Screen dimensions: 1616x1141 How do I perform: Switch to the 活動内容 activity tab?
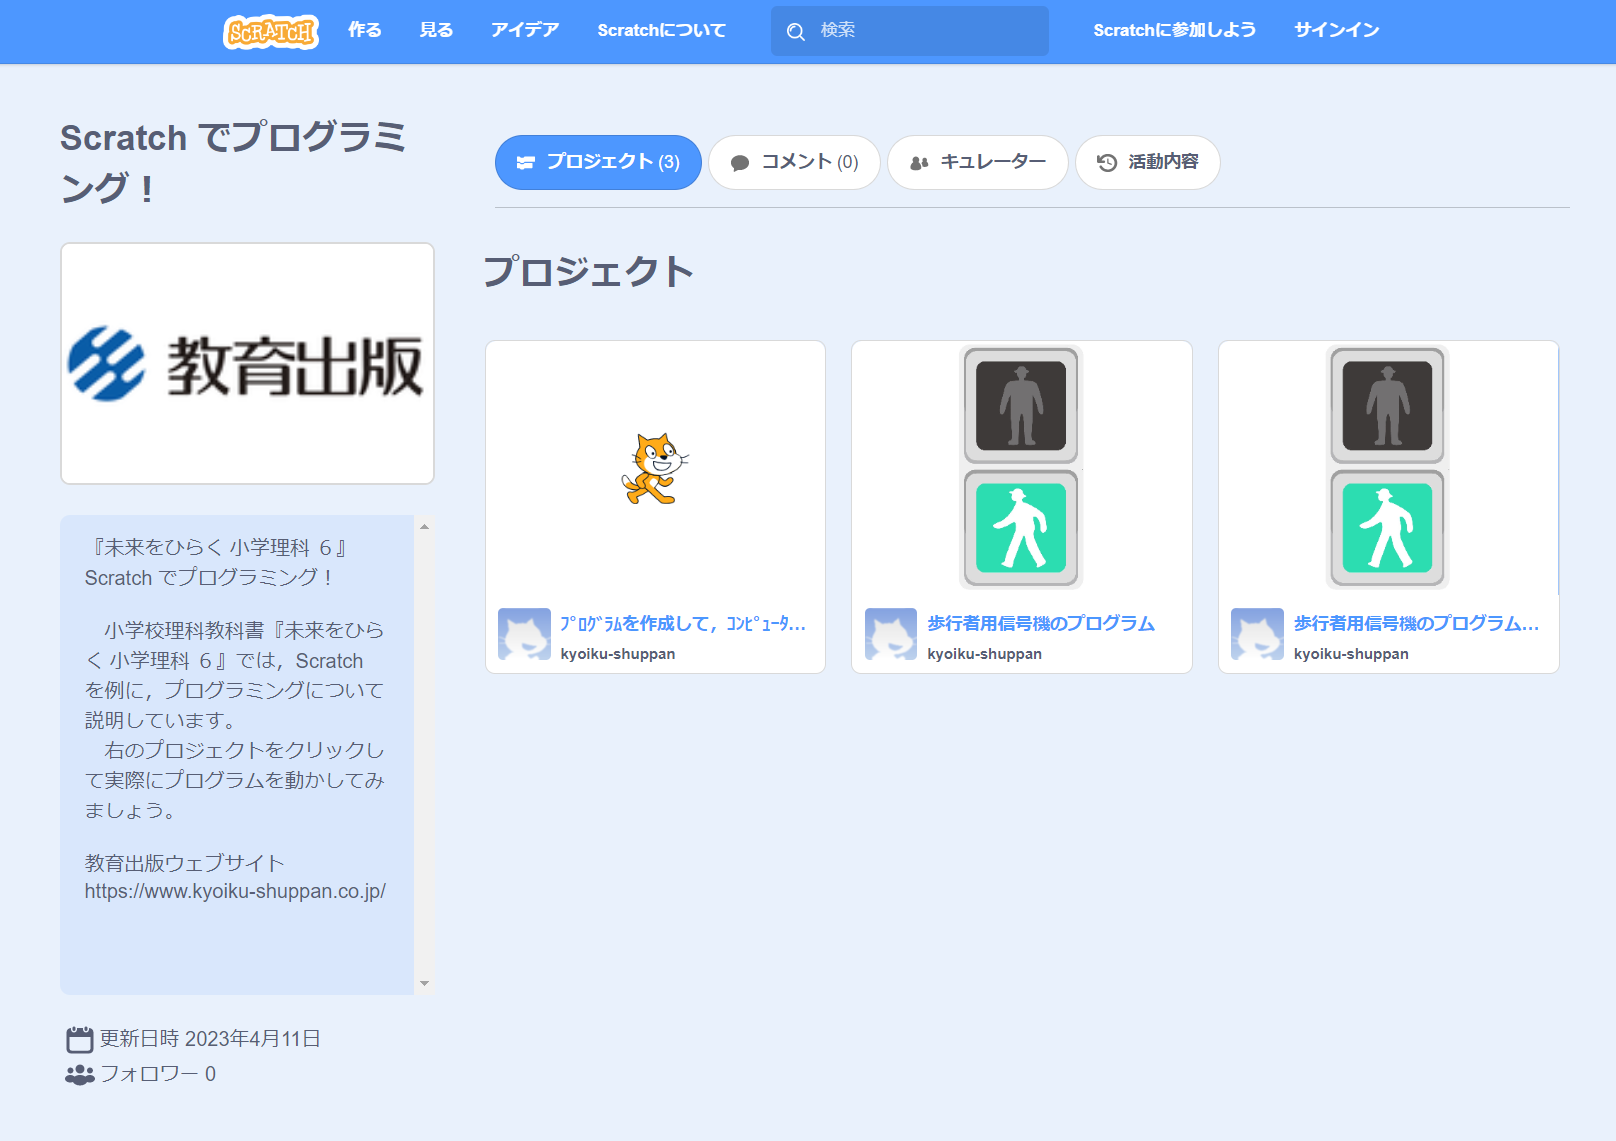1148,162
